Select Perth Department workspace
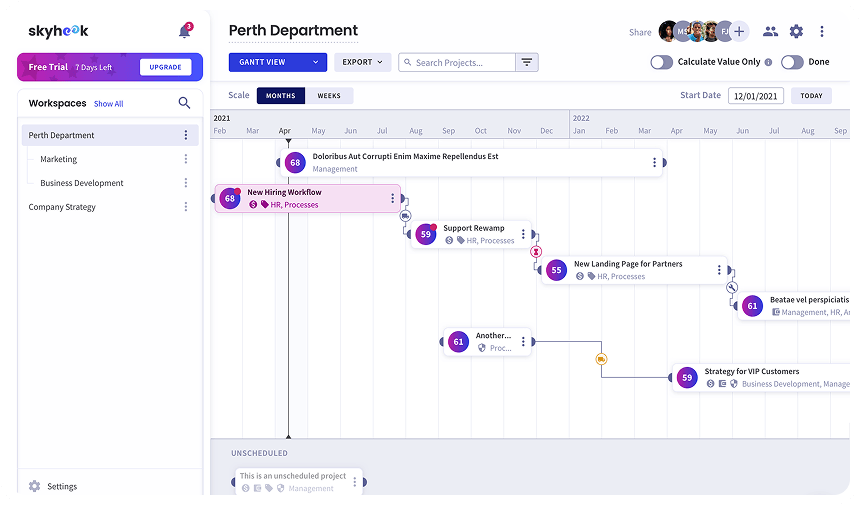The height and width of the screenshot is (505, 860). tap(110, 135)
